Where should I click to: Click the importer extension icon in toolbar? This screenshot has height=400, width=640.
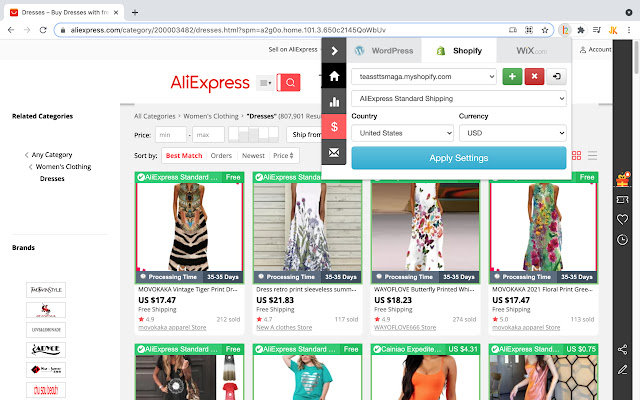point(565,30)
